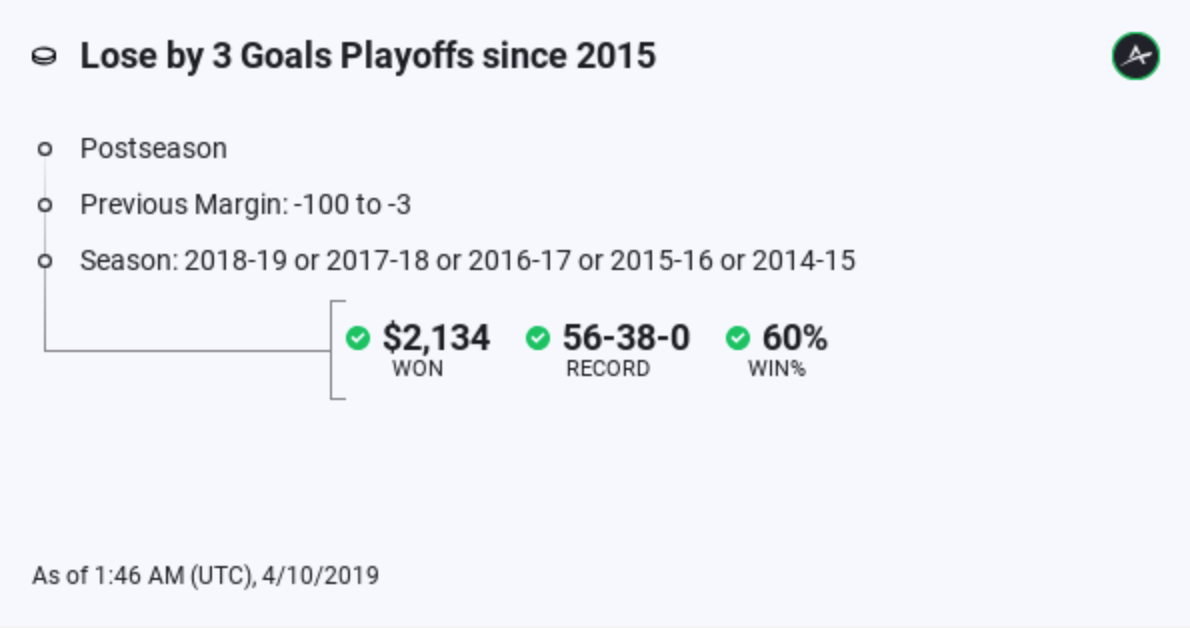1190x628 pixels.
Task: Click the 56-38-0 record value
Action: [626, 338]
